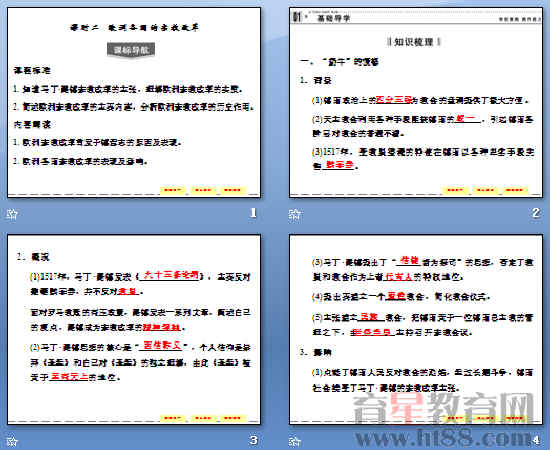Click the rightmost yellow button on slide 2
Viewport: 550px width, 450px height.
point(515,190)
